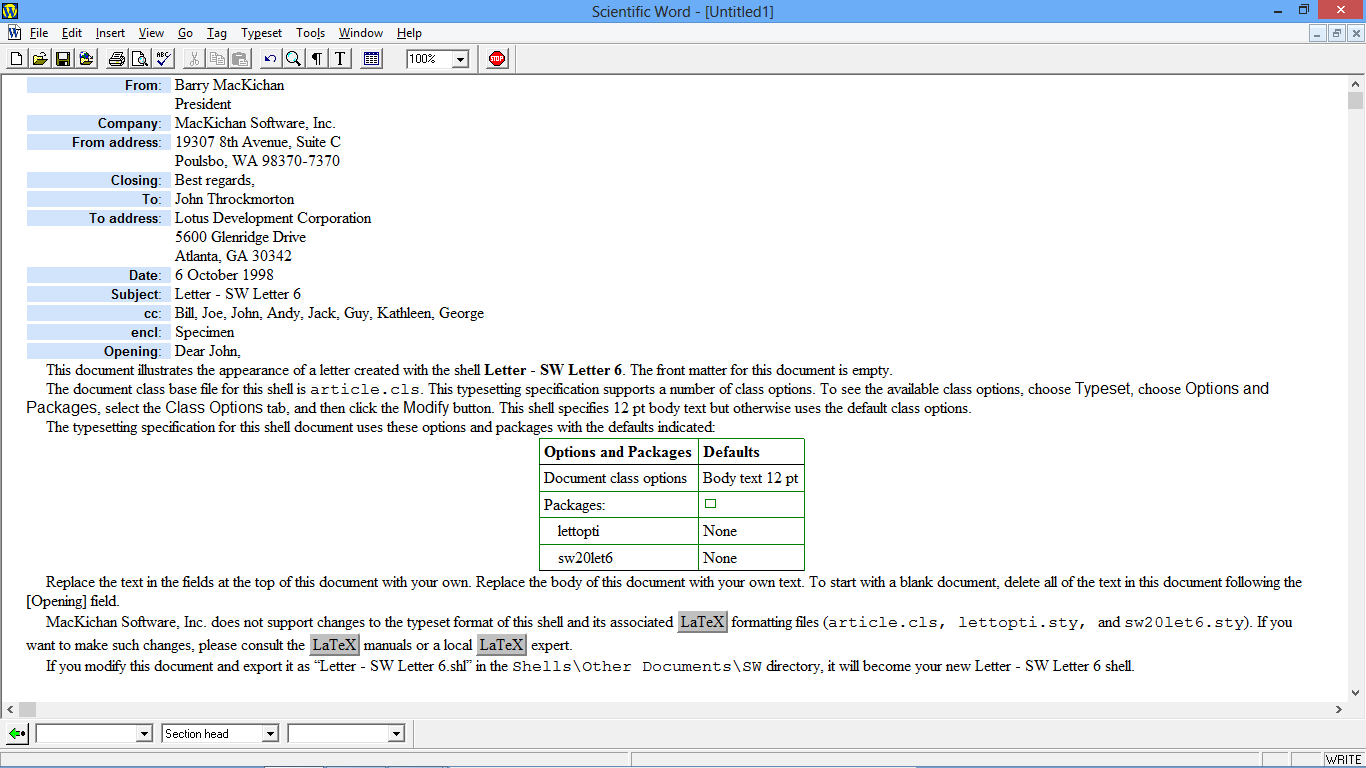Open the Insert menu

pos(110,33)
